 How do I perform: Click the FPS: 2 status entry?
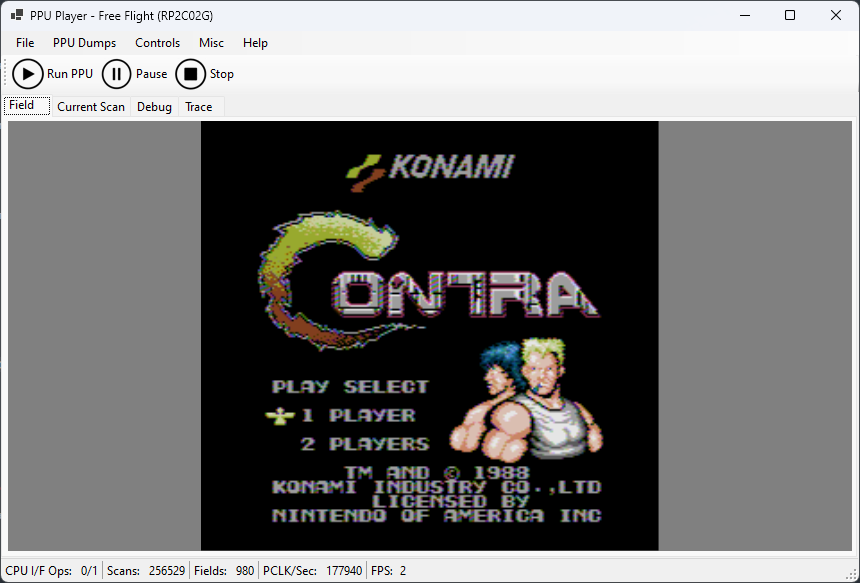click(x=388, y=571)
